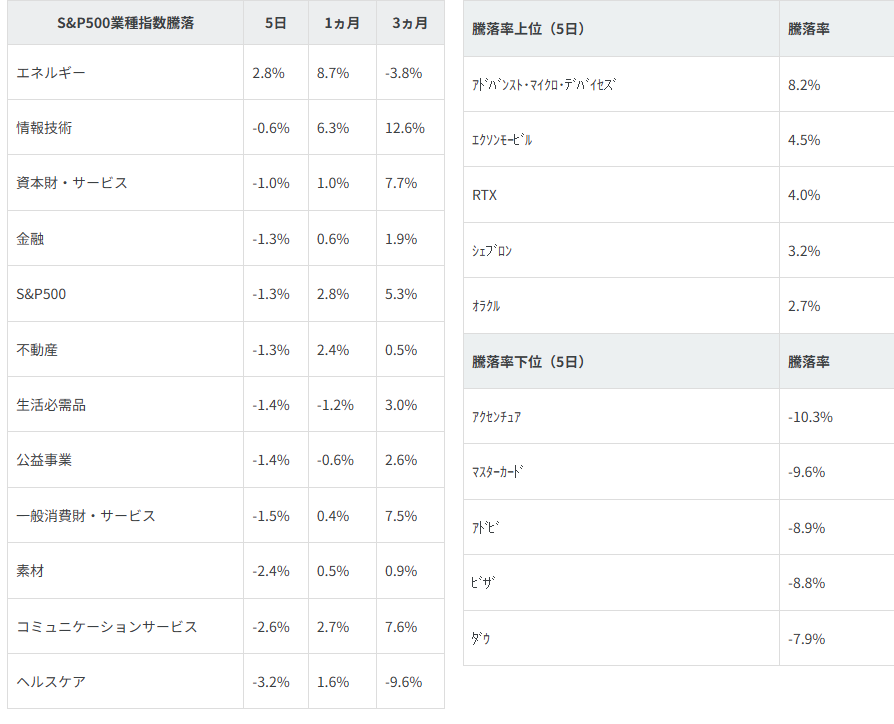894x724 pixels.
Task: Select the コミュニケーションサービス row label
Action: pos(107,627)
